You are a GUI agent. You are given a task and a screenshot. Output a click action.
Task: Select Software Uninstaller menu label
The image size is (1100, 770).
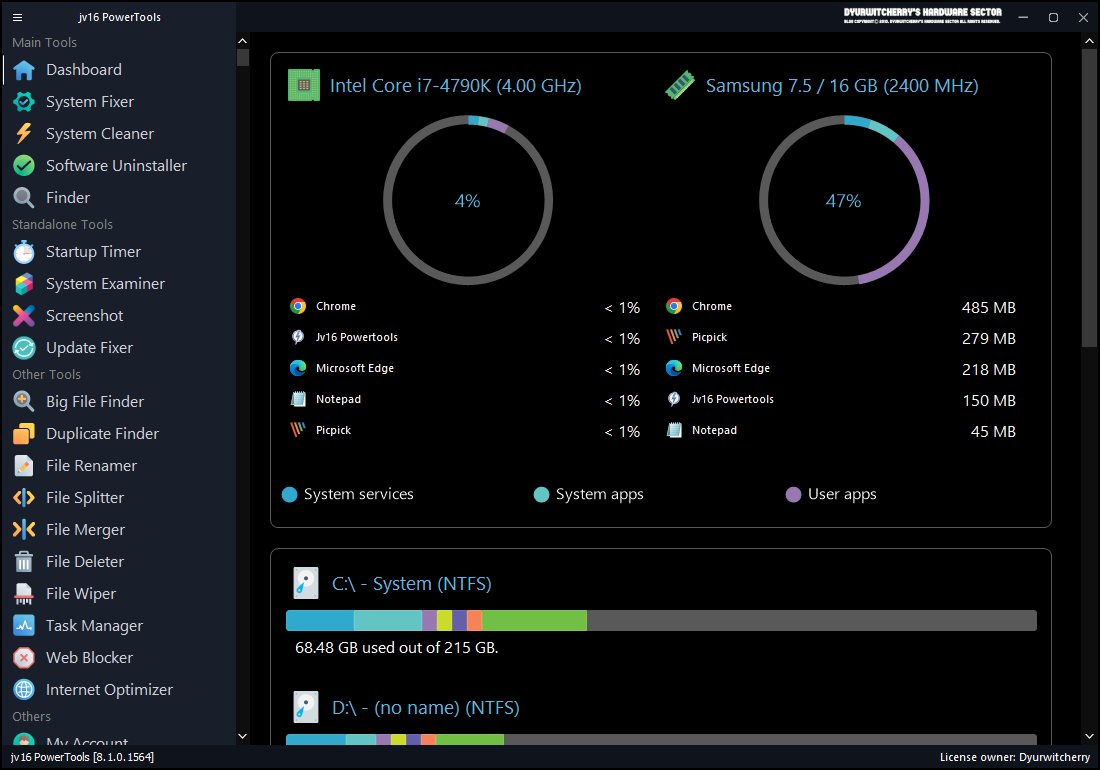(116, 166)
